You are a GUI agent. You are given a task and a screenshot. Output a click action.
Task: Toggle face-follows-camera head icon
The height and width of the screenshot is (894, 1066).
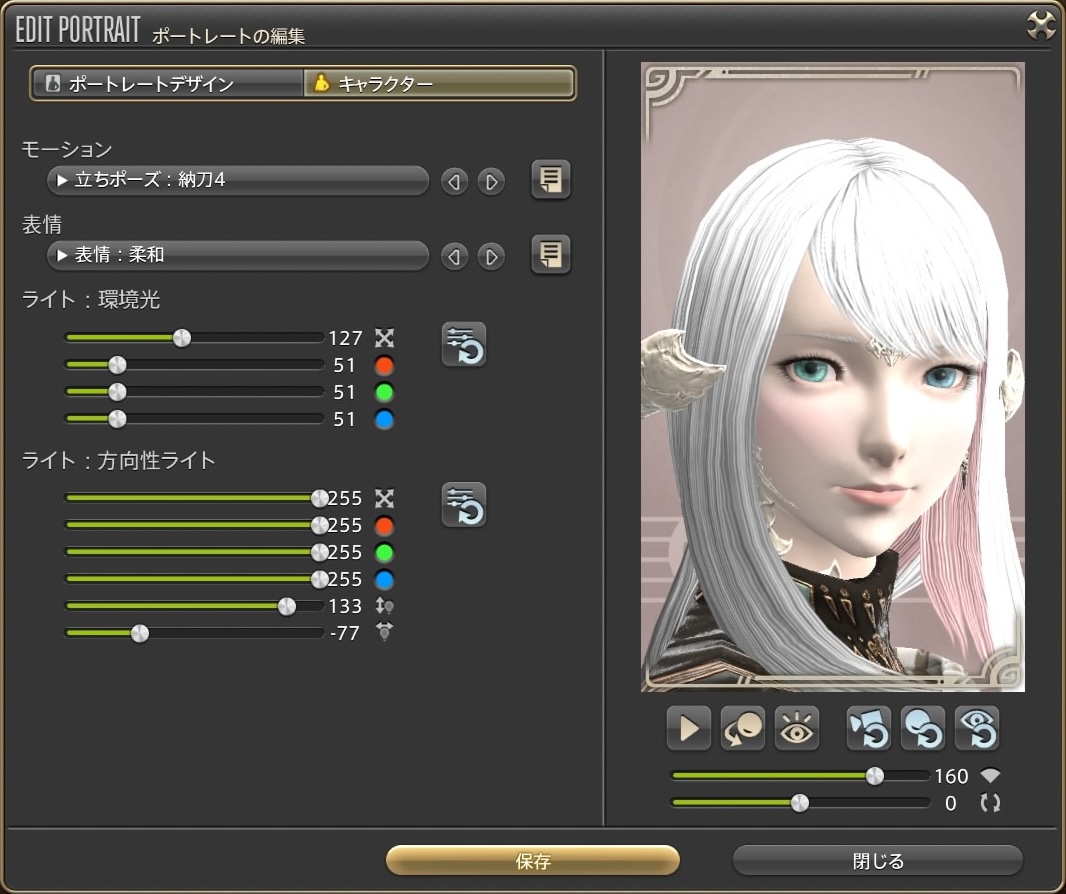743,729
